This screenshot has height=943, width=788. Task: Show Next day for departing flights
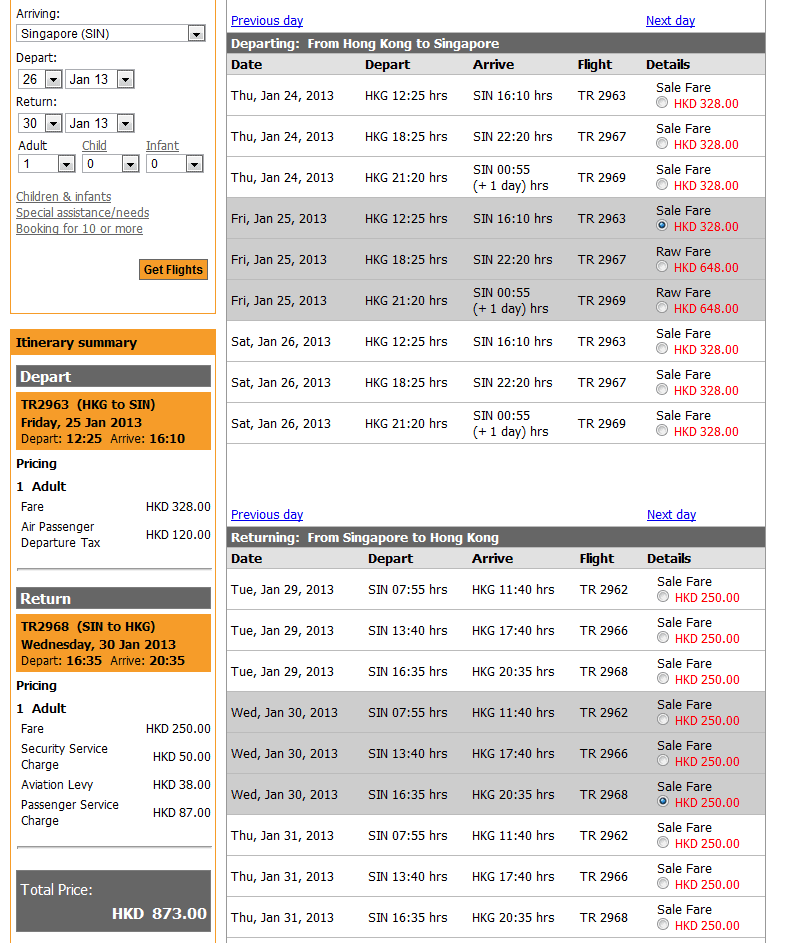click(670, 21)
